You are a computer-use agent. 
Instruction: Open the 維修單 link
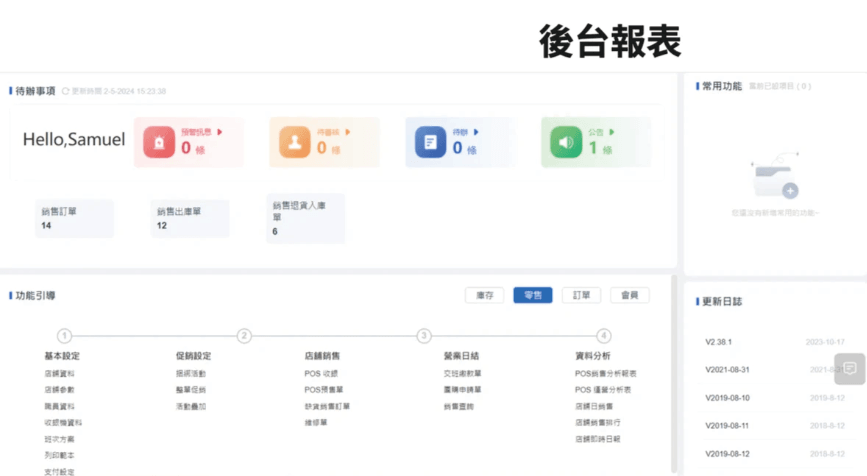pos(316,422)
